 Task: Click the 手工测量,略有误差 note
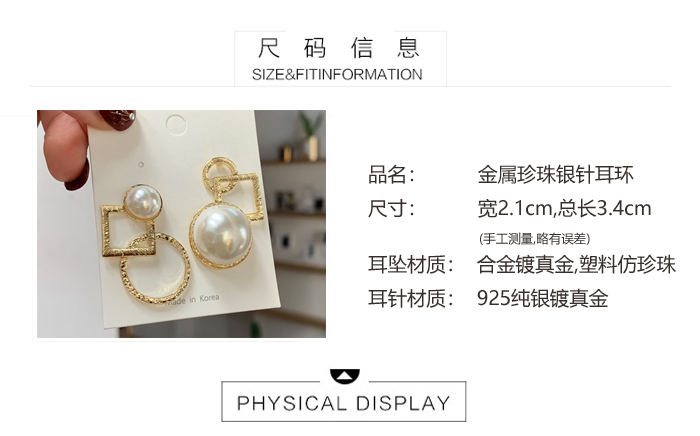(x=534, y=239)
